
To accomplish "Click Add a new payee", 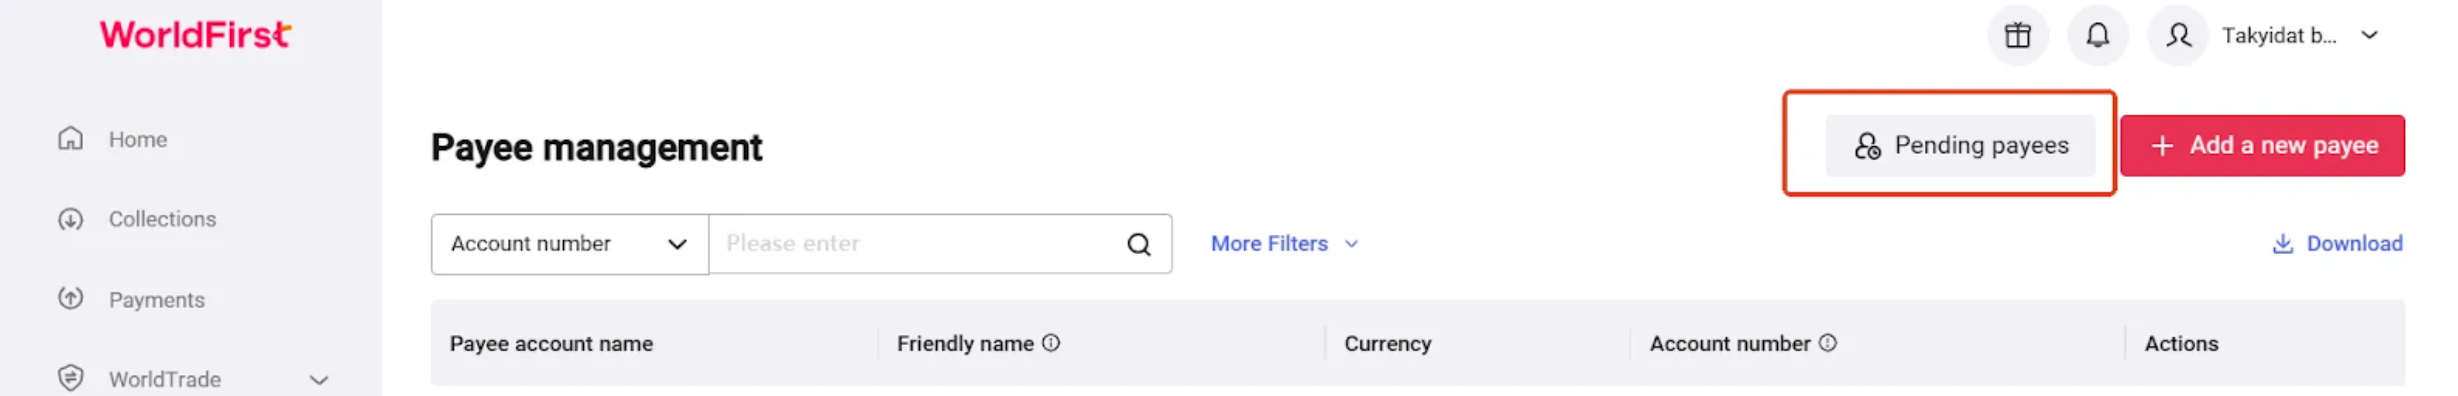I will [x=2262, y=146].
